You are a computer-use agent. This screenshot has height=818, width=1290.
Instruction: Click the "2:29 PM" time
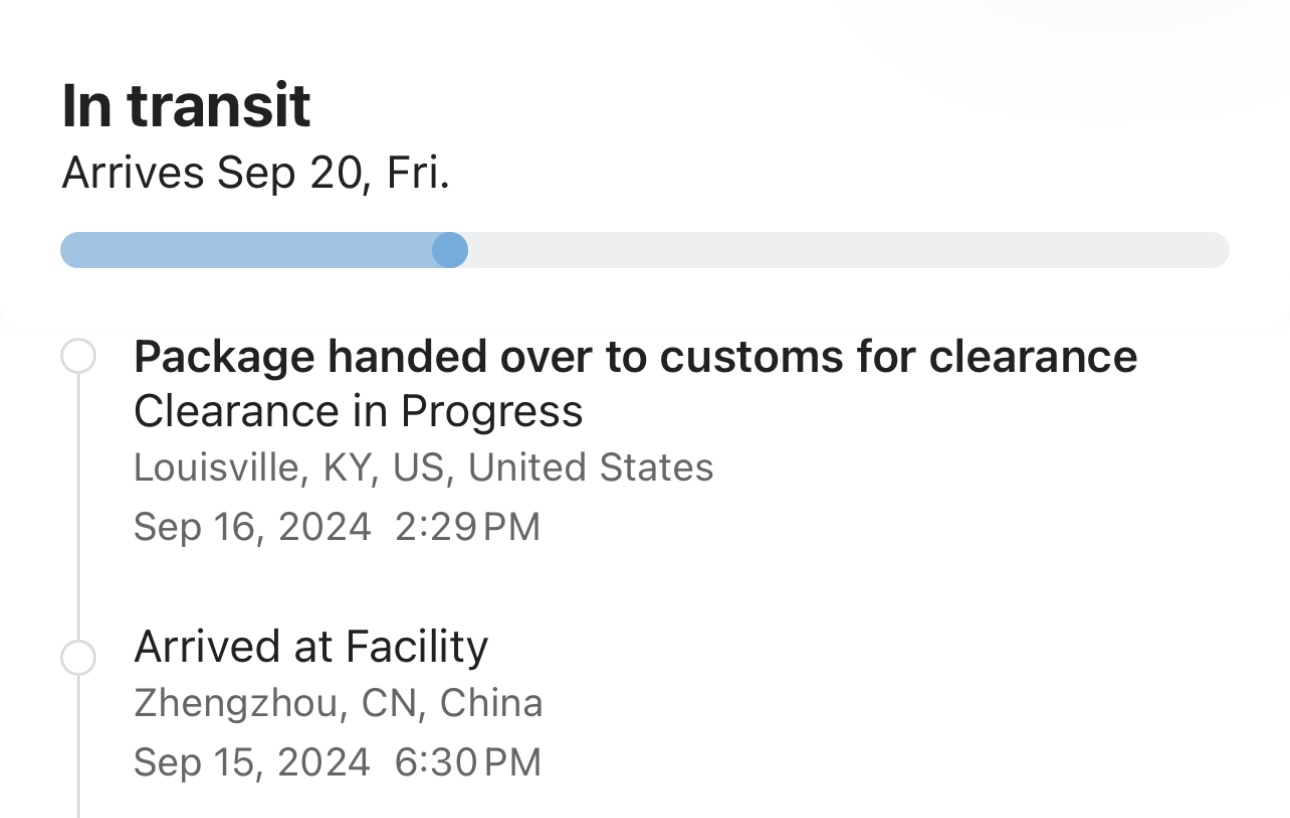click(x=467, y=526)
